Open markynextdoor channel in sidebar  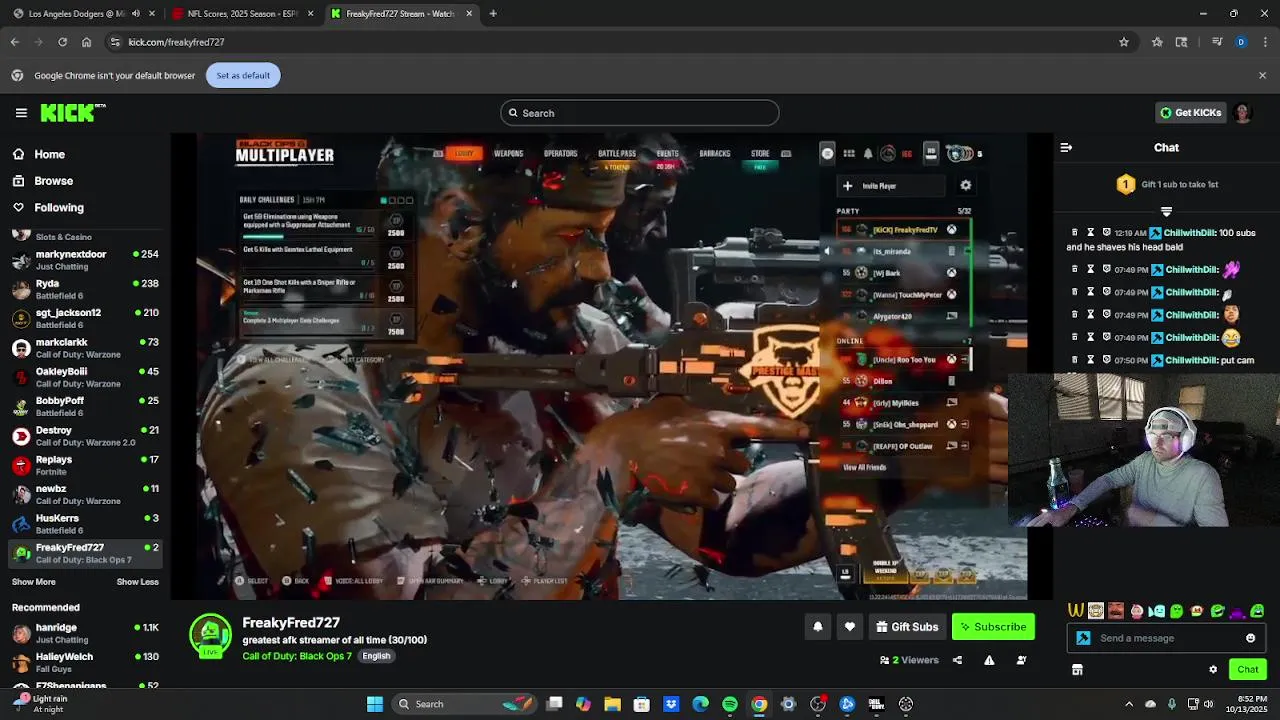85,260
